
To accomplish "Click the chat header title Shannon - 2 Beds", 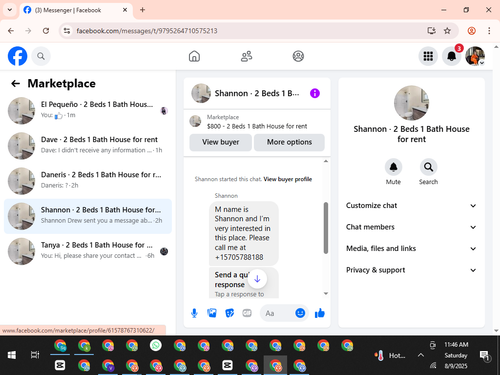I will 257,93.
